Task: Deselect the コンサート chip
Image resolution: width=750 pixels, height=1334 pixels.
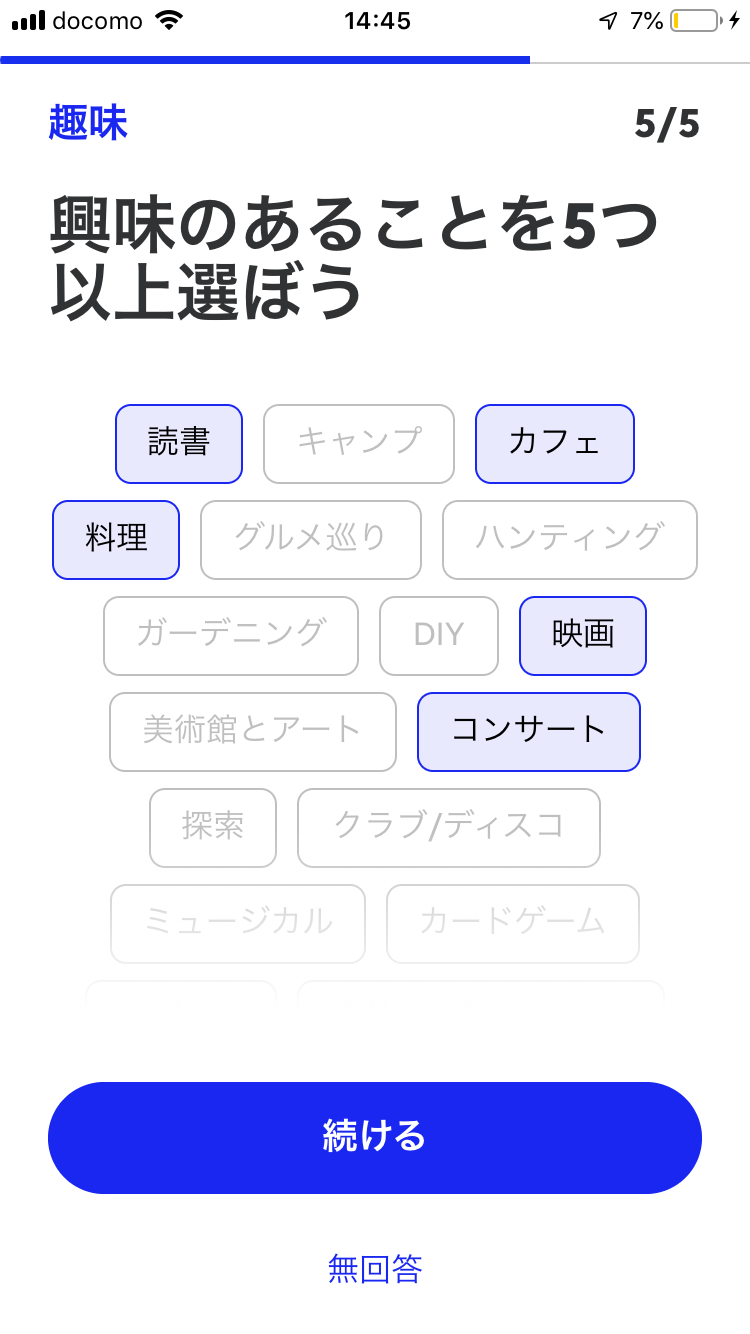Action: [528, 731]
